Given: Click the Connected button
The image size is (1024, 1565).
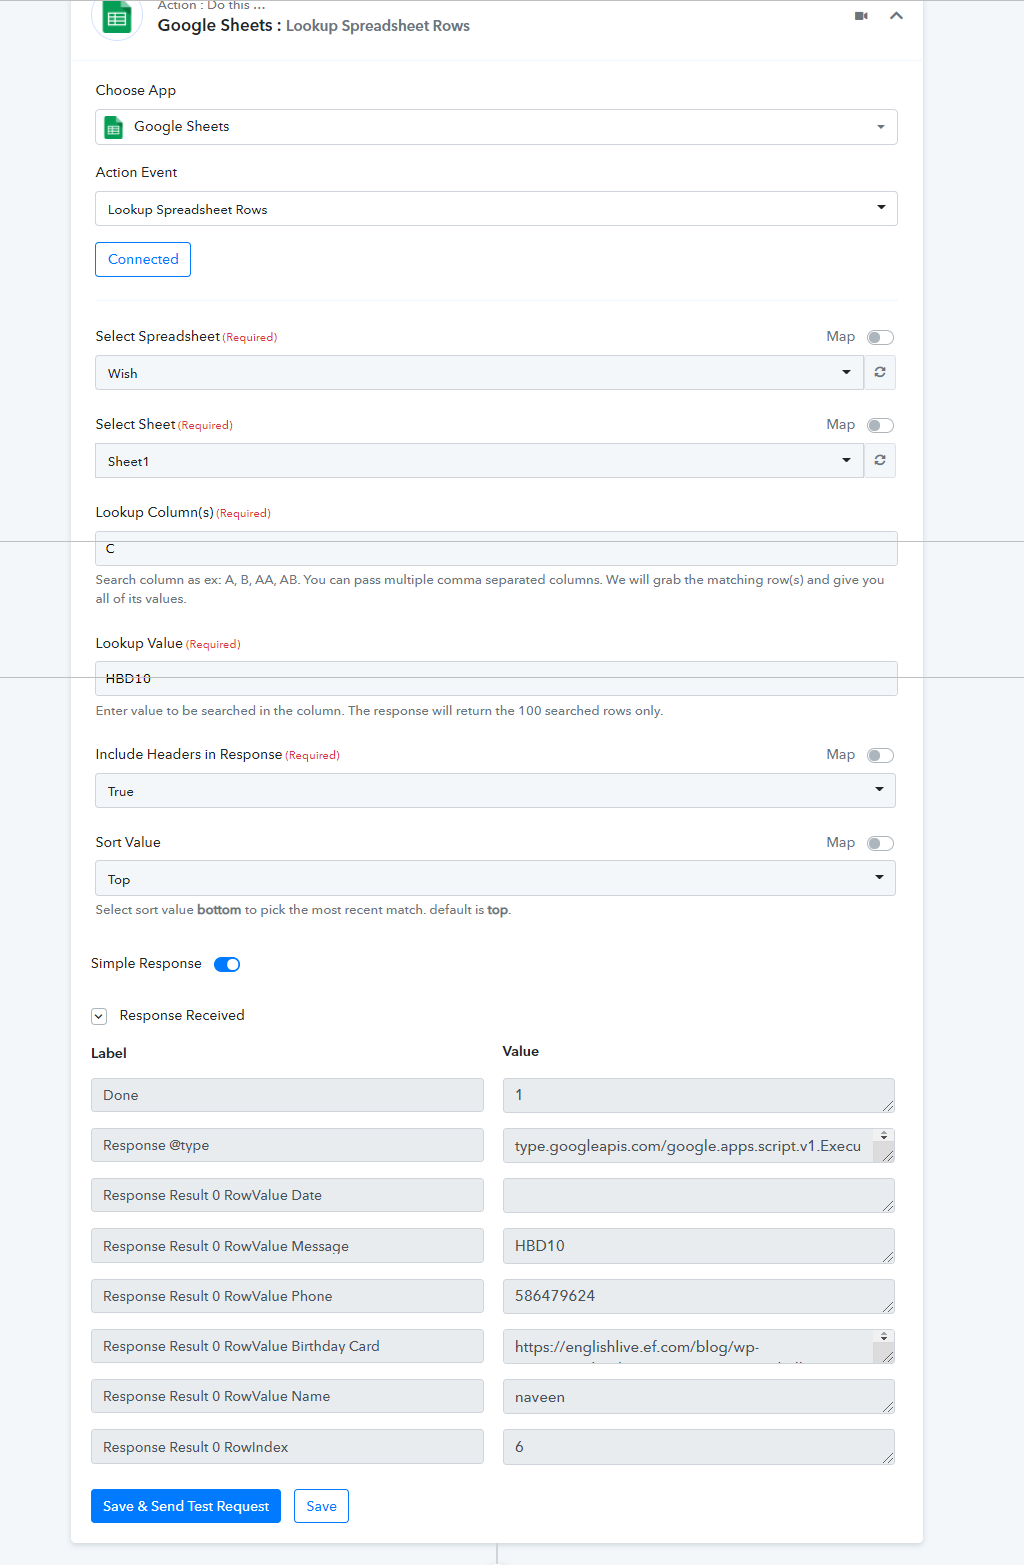Looking at the screenshot, I should [x=143, y=259].
